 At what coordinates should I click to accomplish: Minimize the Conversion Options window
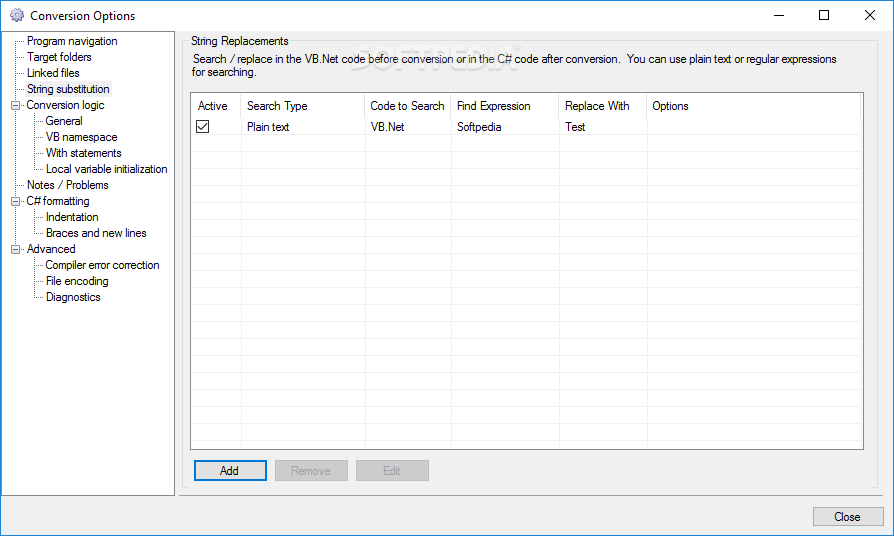(779, 15)
